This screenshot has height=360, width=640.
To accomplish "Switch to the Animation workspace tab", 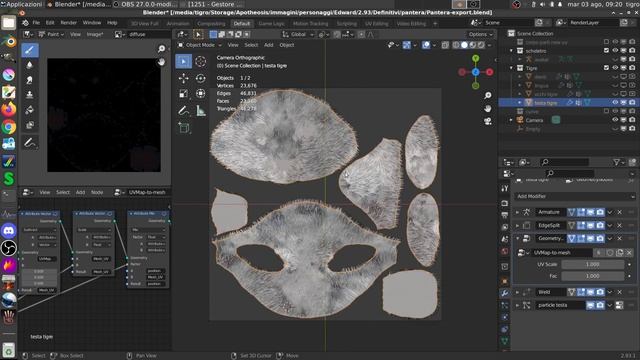I will [x=178, y=23].
